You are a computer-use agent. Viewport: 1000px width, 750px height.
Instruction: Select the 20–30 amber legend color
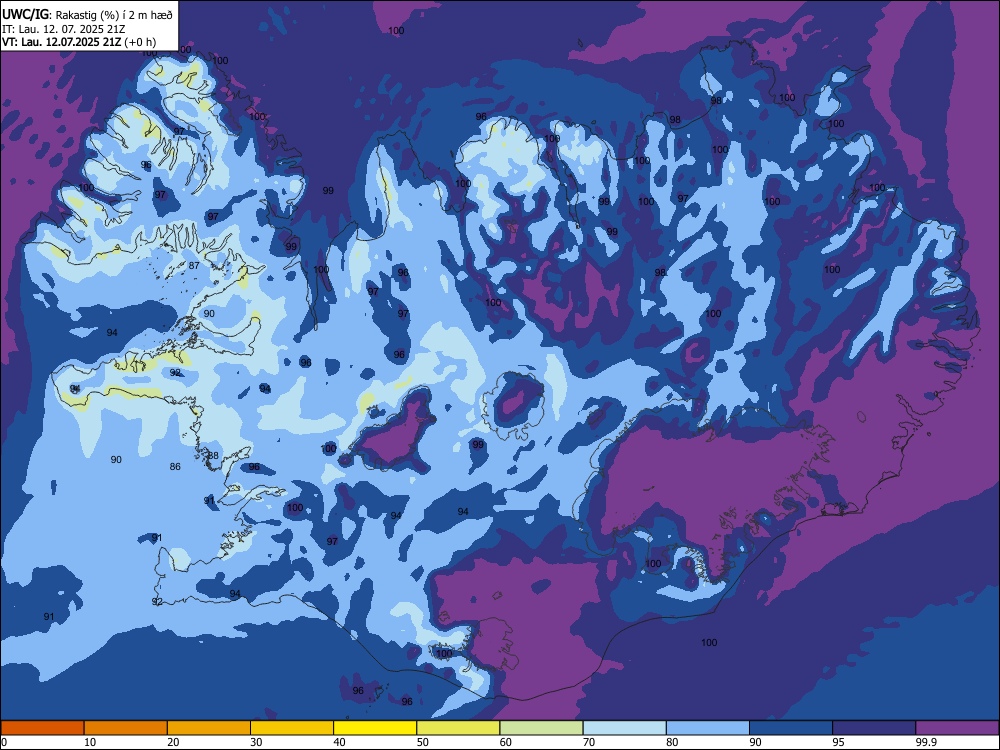[209, 728]
